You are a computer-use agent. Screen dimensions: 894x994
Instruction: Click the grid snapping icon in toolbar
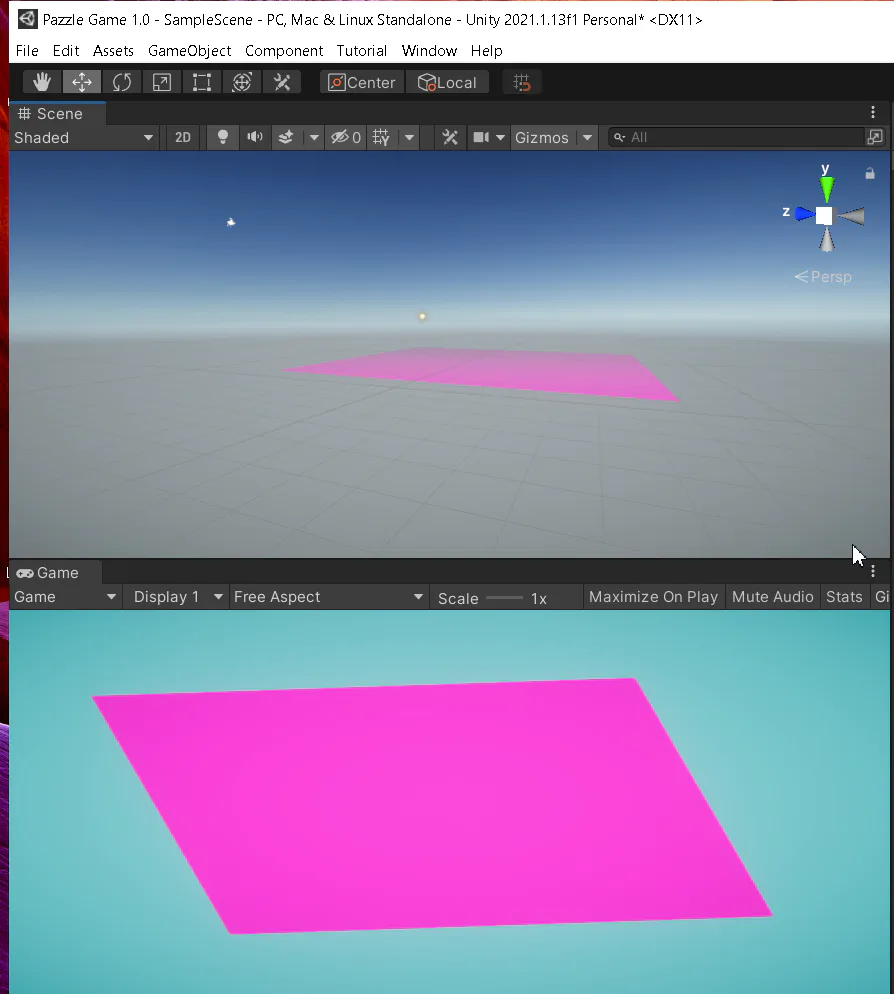pos(522,82)
